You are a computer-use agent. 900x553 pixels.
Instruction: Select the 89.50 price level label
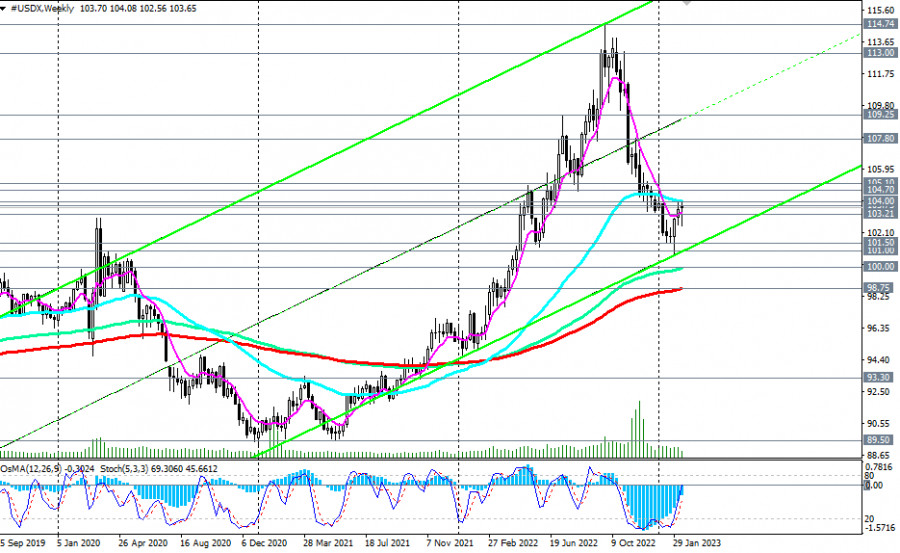pyautogui.click(x=880, y=440)
